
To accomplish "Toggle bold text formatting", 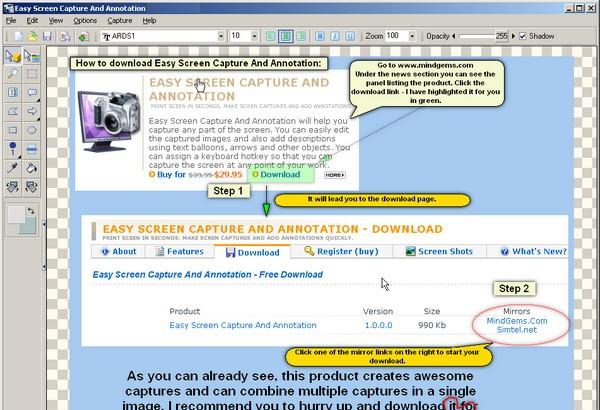I will pyautogui.click(x=320, y=36).
